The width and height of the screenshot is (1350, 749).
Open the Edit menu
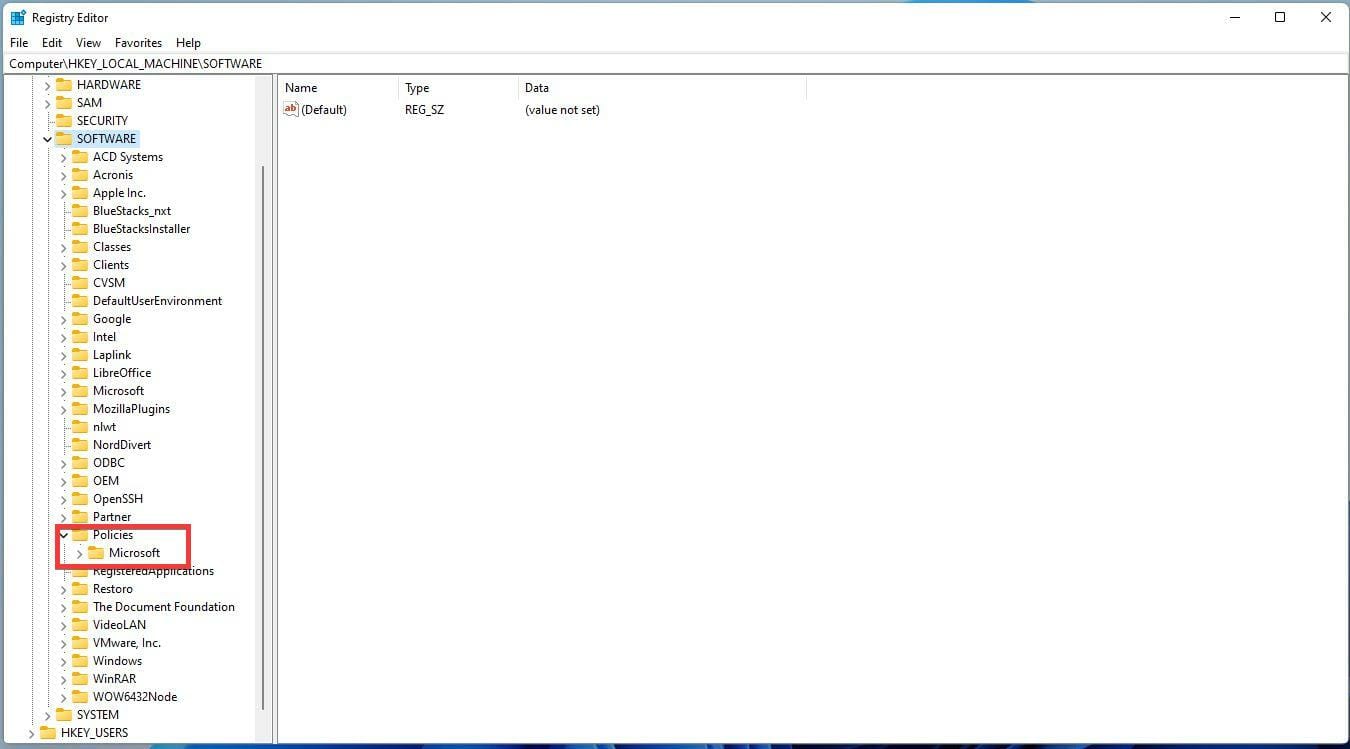52,43
